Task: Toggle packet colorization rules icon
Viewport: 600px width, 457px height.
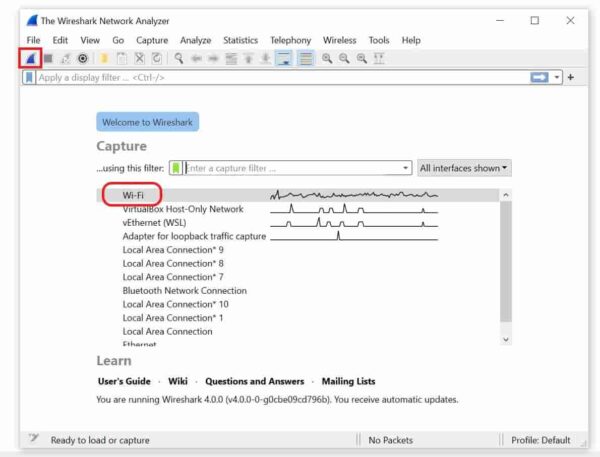Action: pyautogui.click(x=305, y=59)
